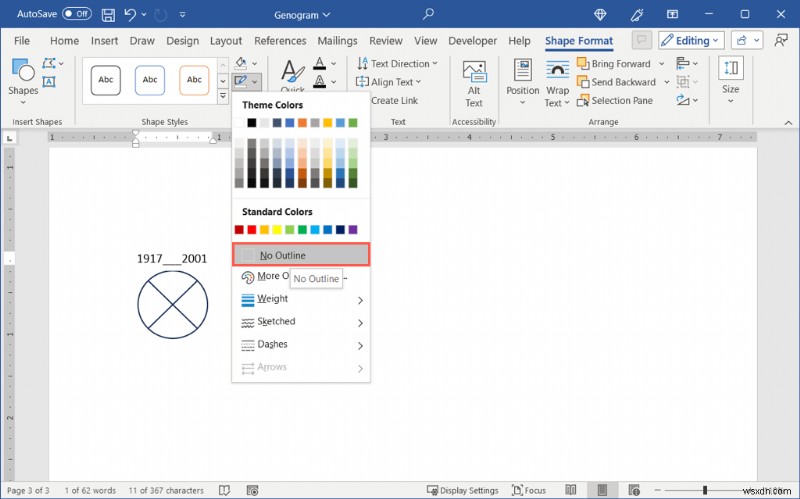Pick the standard red color swatch
This screenshot has width=800, height=499.
point(252,230)
